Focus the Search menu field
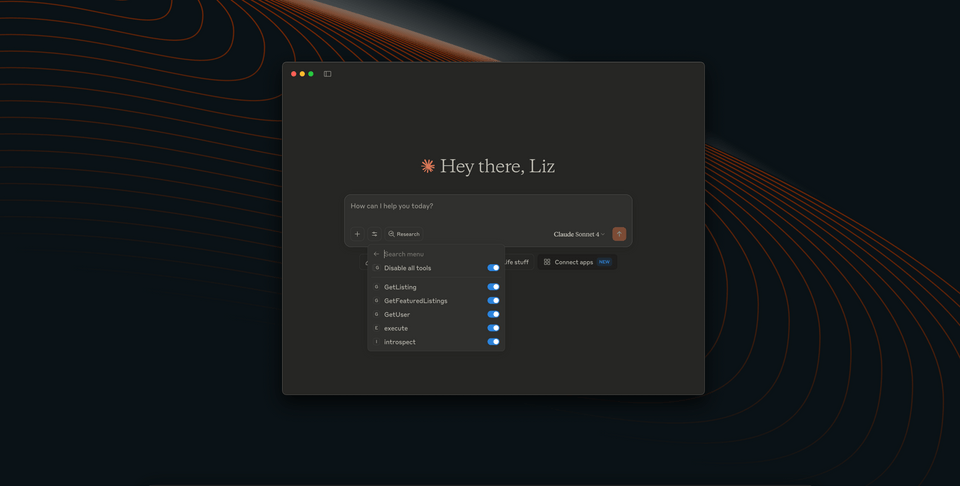Image resolution: width=960 pixels, height=486 pixels. [435, 254]
